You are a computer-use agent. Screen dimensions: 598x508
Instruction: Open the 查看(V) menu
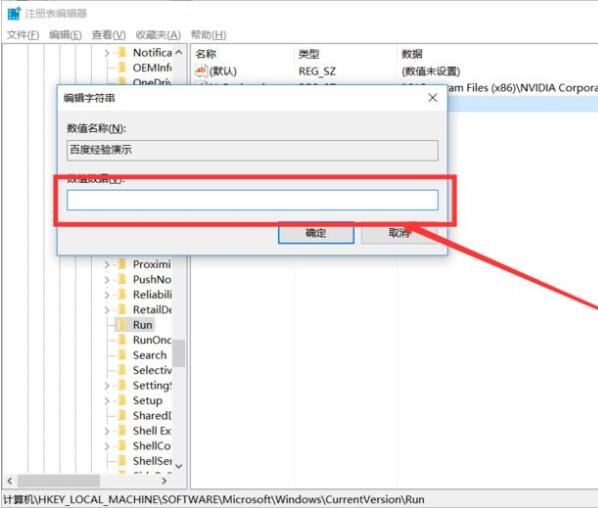(109, 35)
